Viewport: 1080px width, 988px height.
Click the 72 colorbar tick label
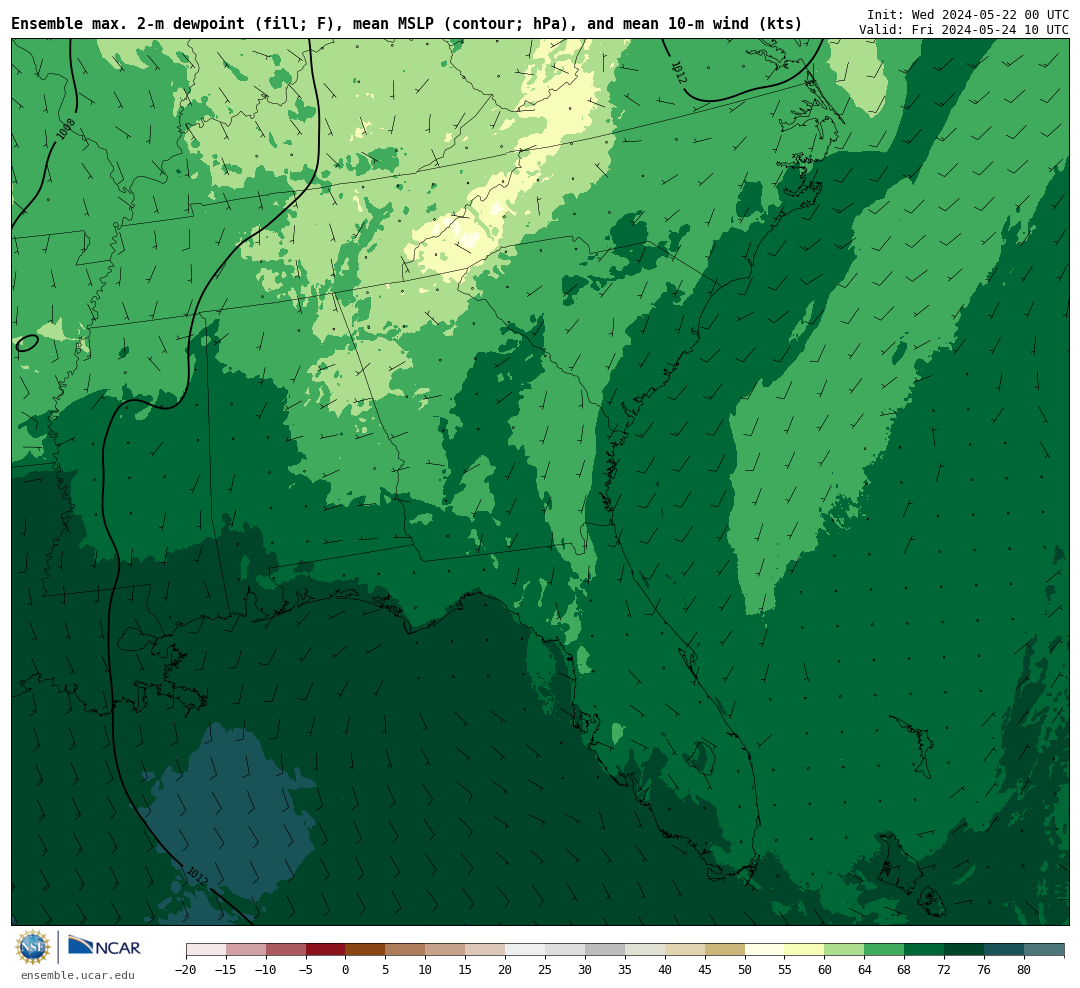click(x=945, y=969)
